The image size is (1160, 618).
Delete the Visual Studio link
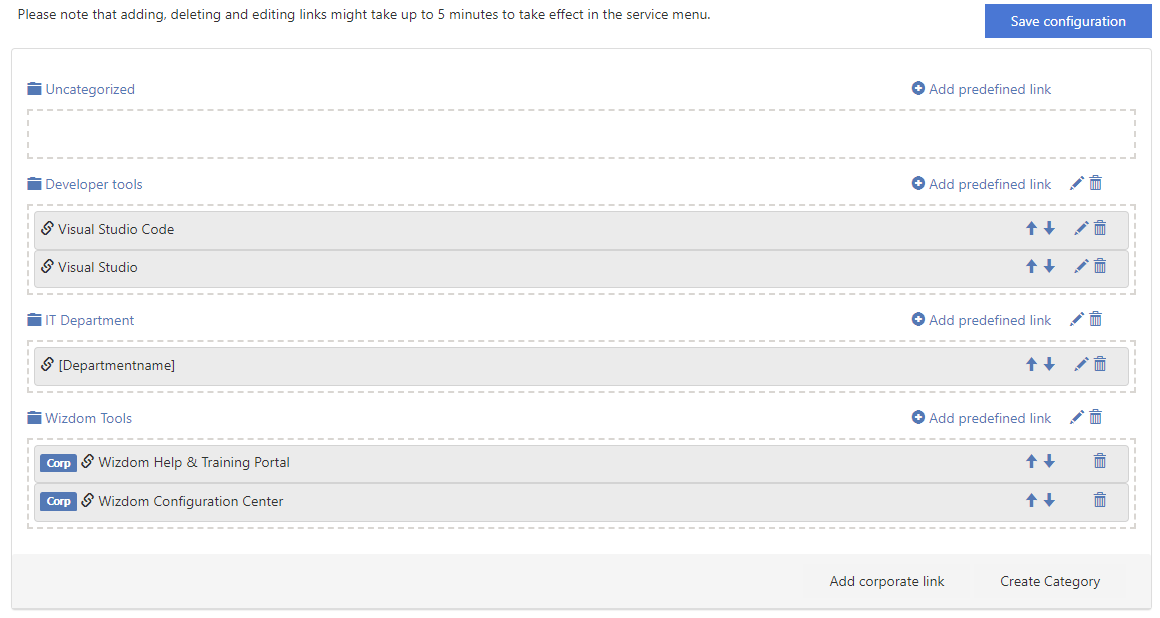[1100, 266]
